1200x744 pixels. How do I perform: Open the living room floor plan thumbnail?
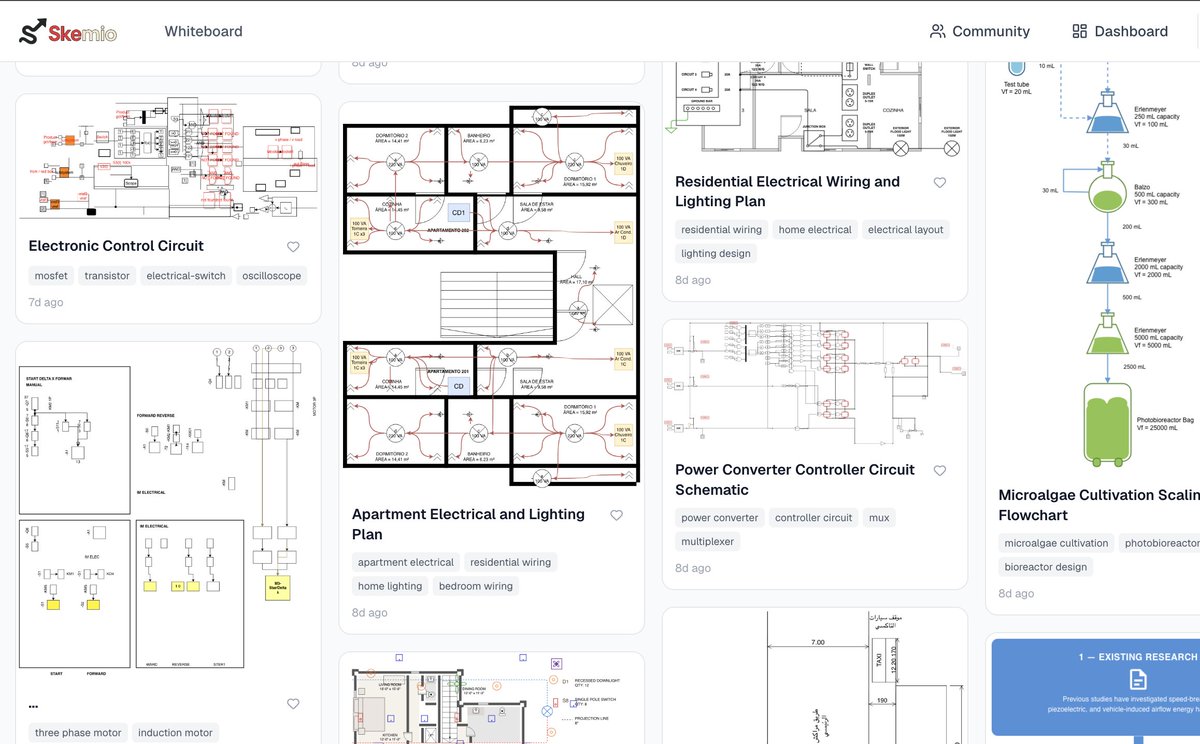coord(491,698)
